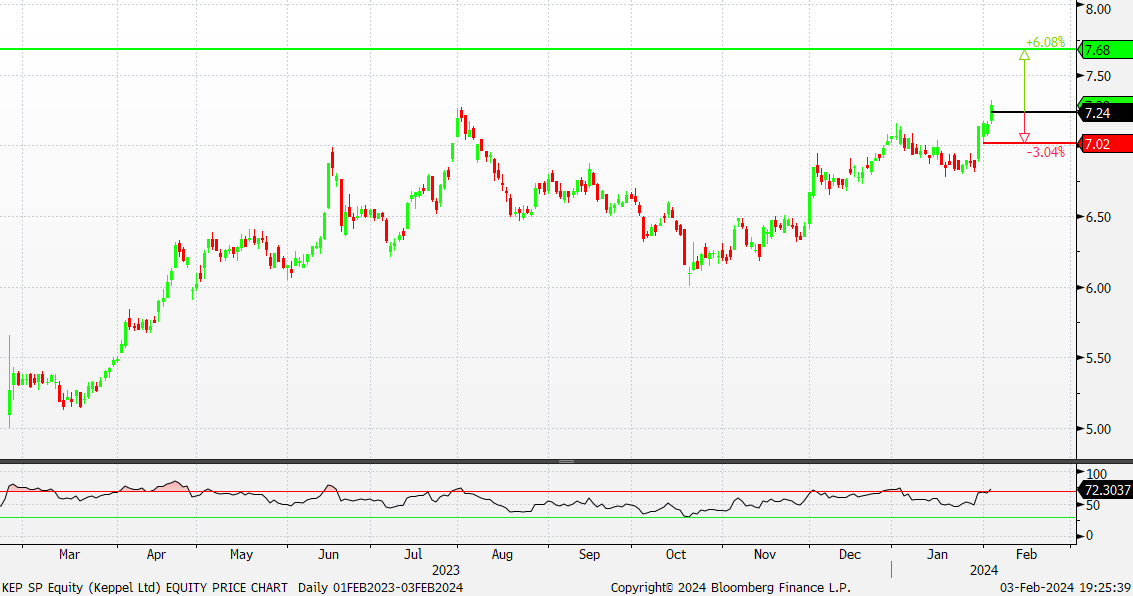Click the green horizontal target line

(500, 48)
